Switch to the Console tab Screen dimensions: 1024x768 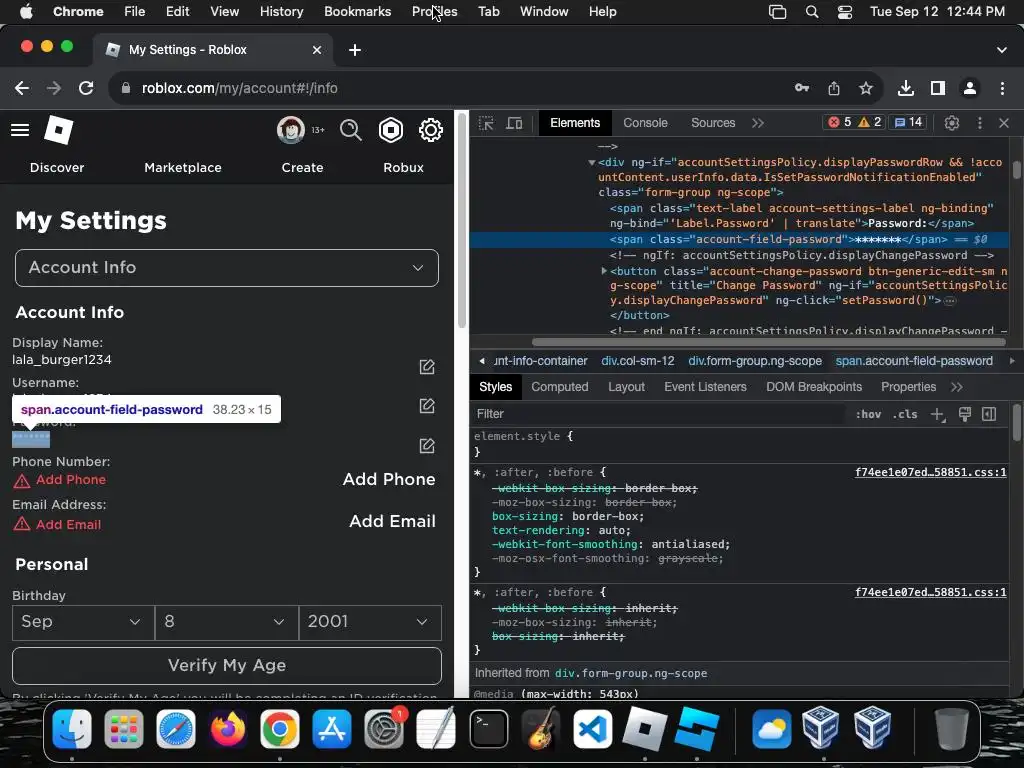(x=645, y=123)
